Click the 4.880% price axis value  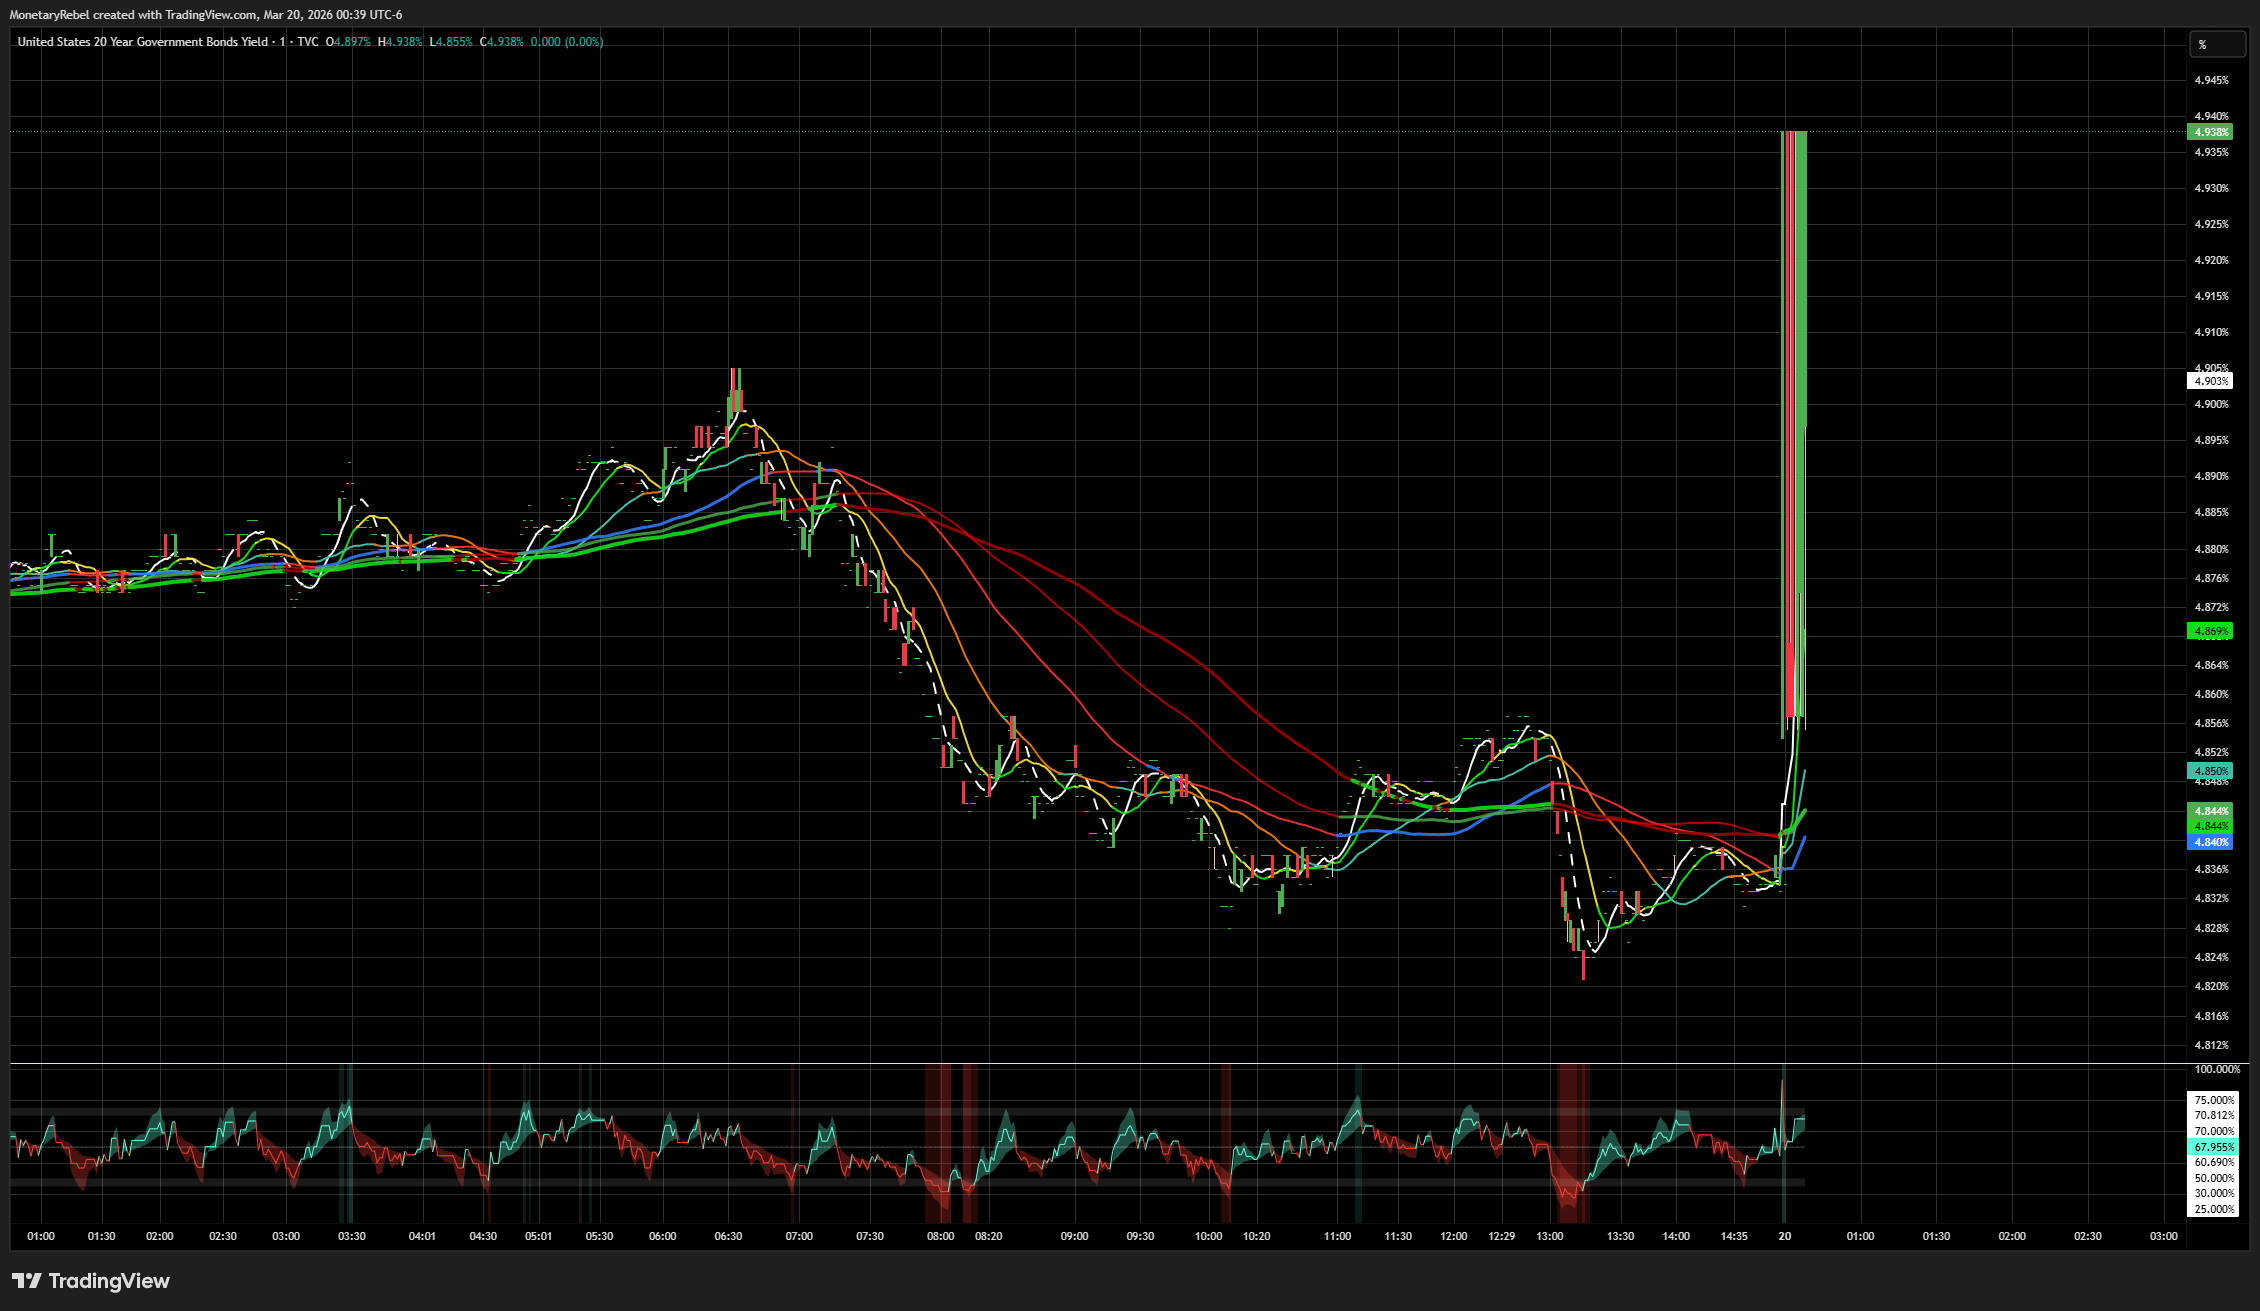pyautogui.click(x=2211, y=549)
